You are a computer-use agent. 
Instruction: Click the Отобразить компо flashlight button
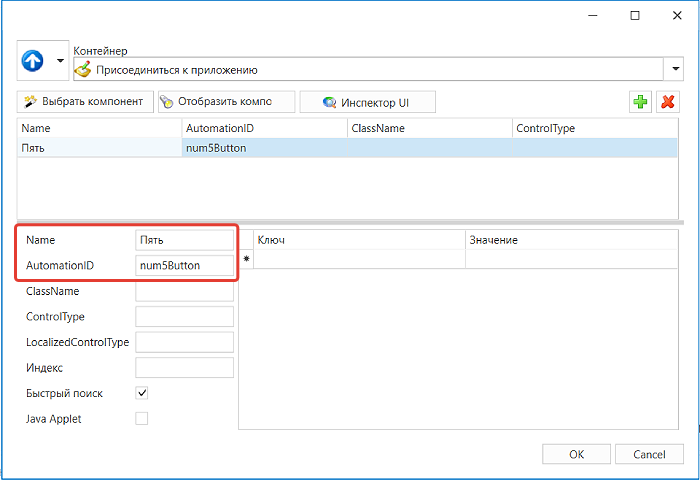(226, 102)
